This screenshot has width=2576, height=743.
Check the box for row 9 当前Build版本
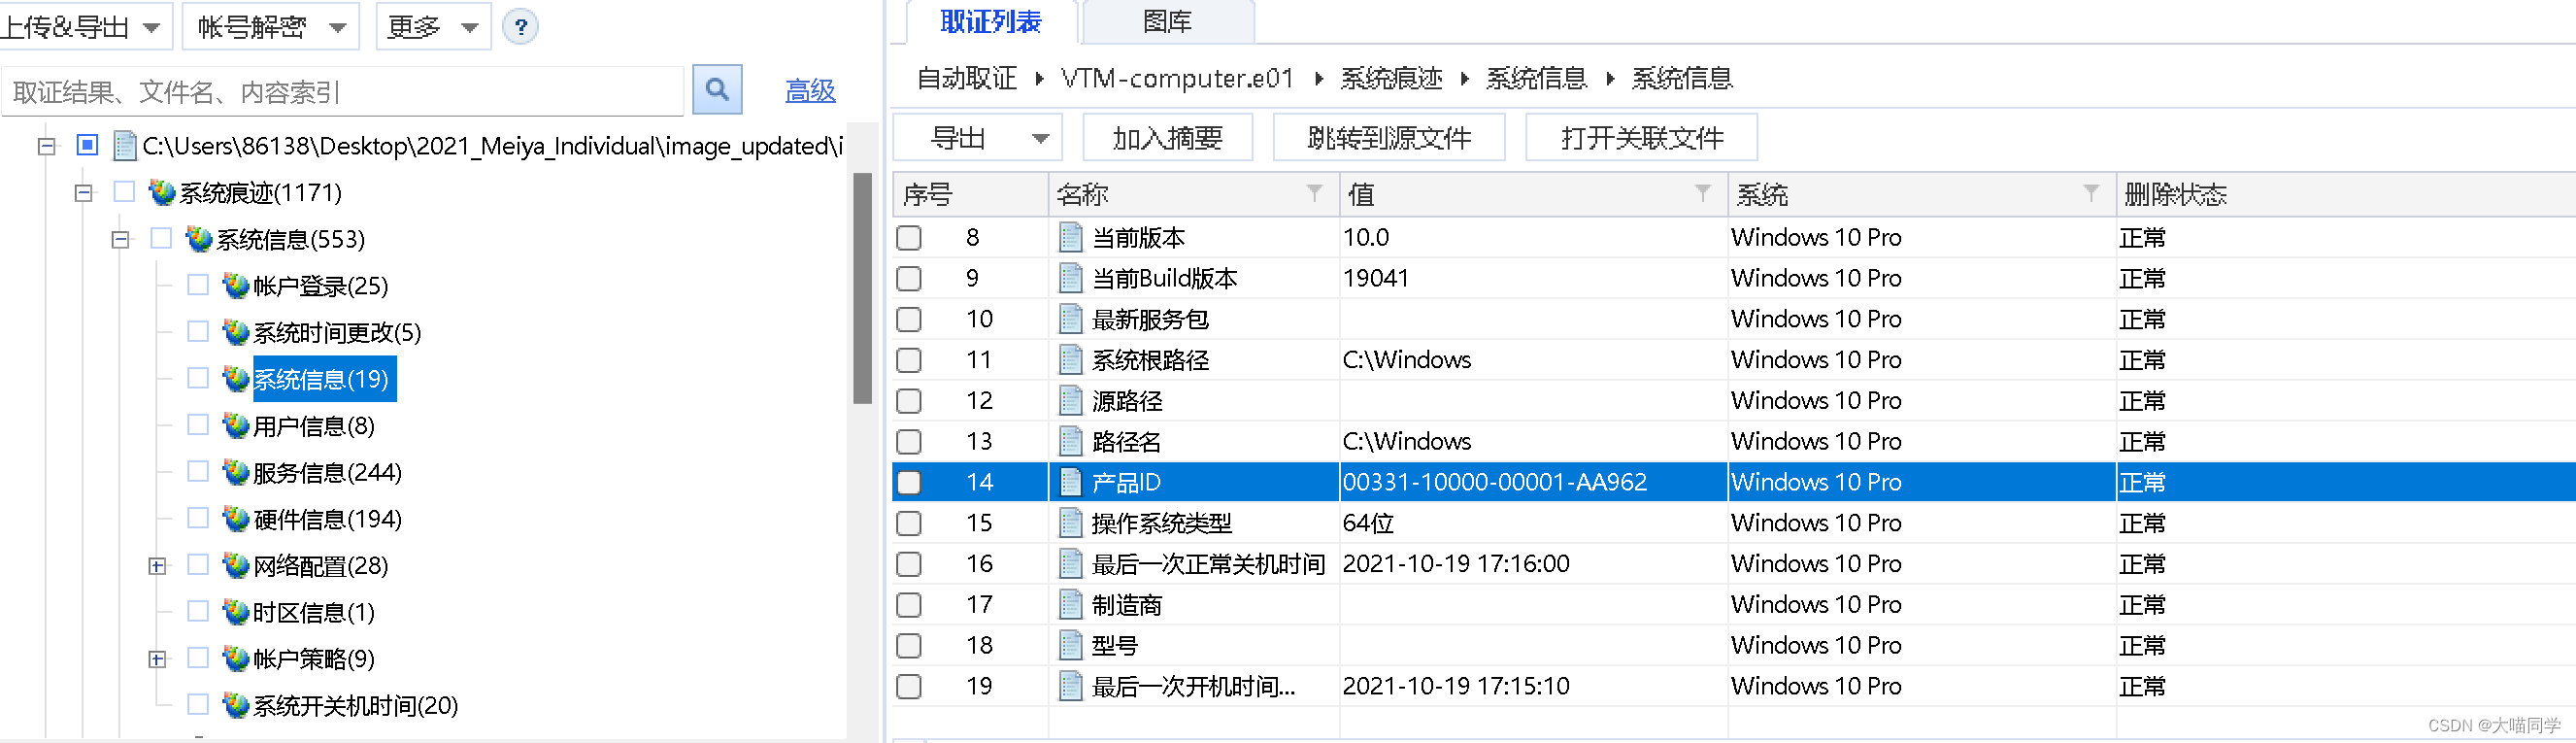(909, 278)
